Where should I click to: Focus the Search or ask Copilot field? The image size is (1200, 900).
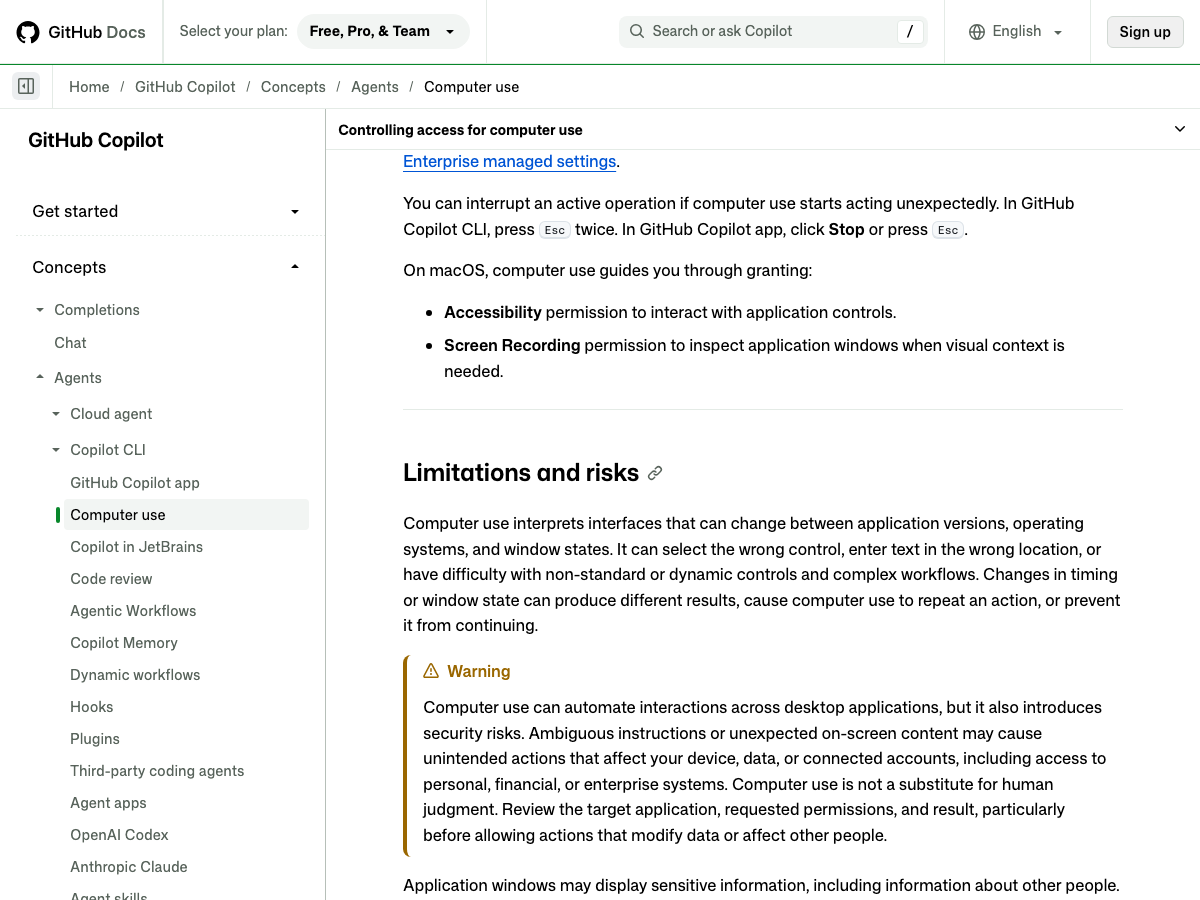click(x=773, y=32)
